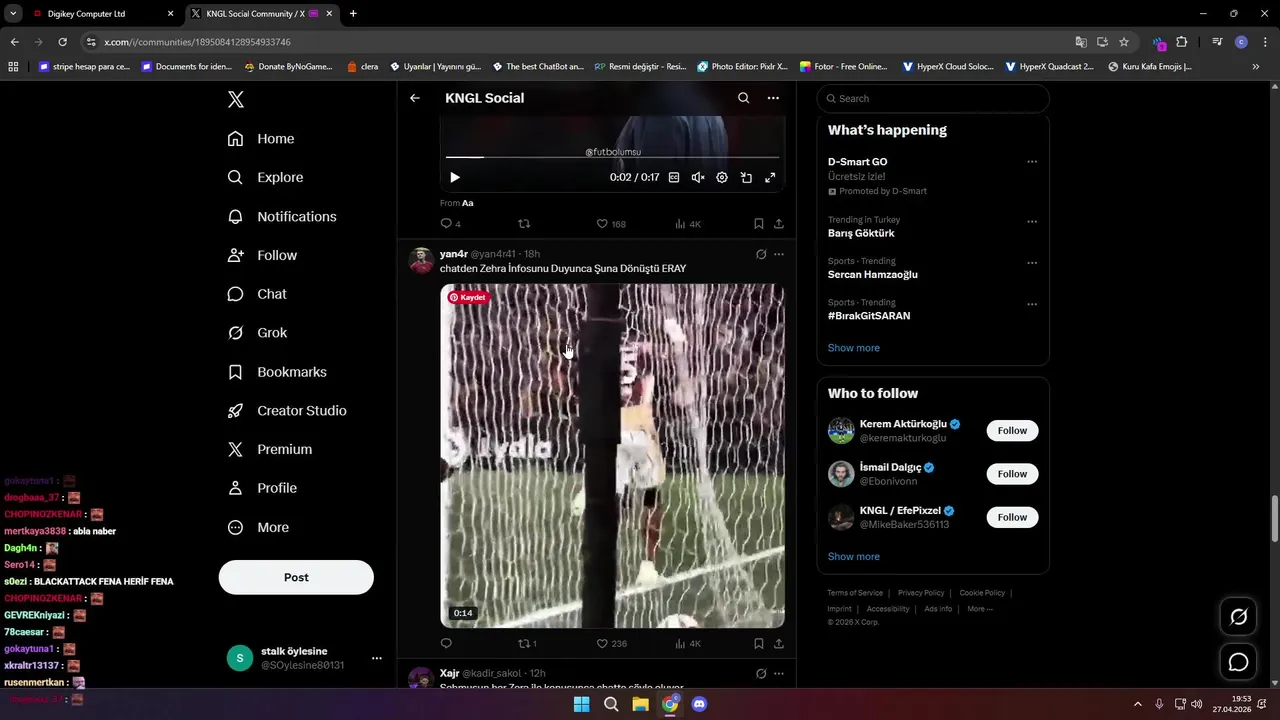Open Home from the sidebar
The width and height of the screenshot is (1280, 720).
pos(261,139)
